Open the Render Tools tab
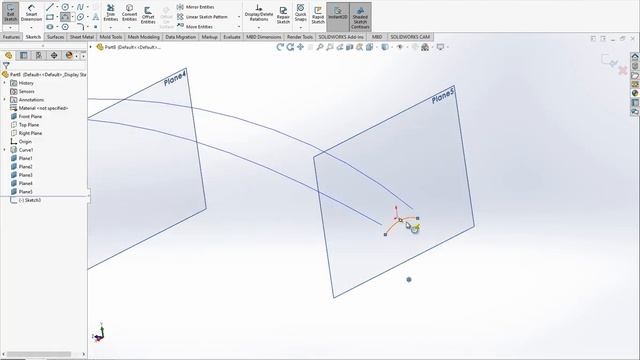This screenshot has height=360, width=640. click(300, 37)
